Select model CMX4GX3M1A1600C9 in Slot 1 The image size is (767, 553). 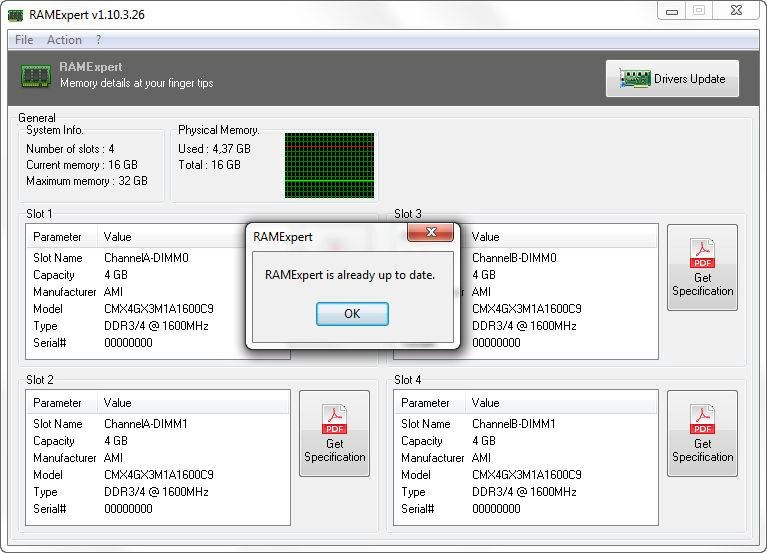pos(159,309)
